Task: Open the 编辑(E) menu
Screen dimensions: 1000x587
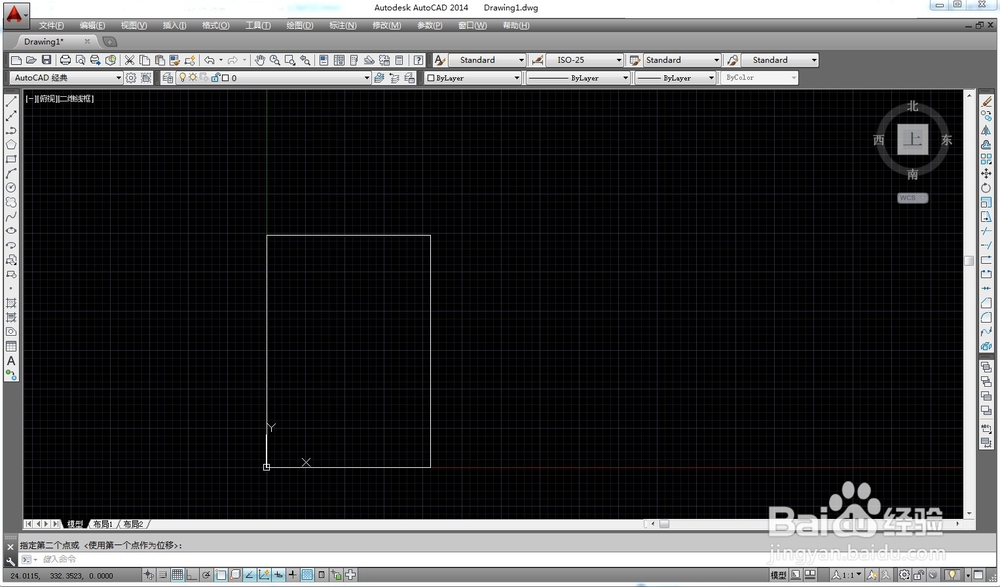Action: click(92, 26)
